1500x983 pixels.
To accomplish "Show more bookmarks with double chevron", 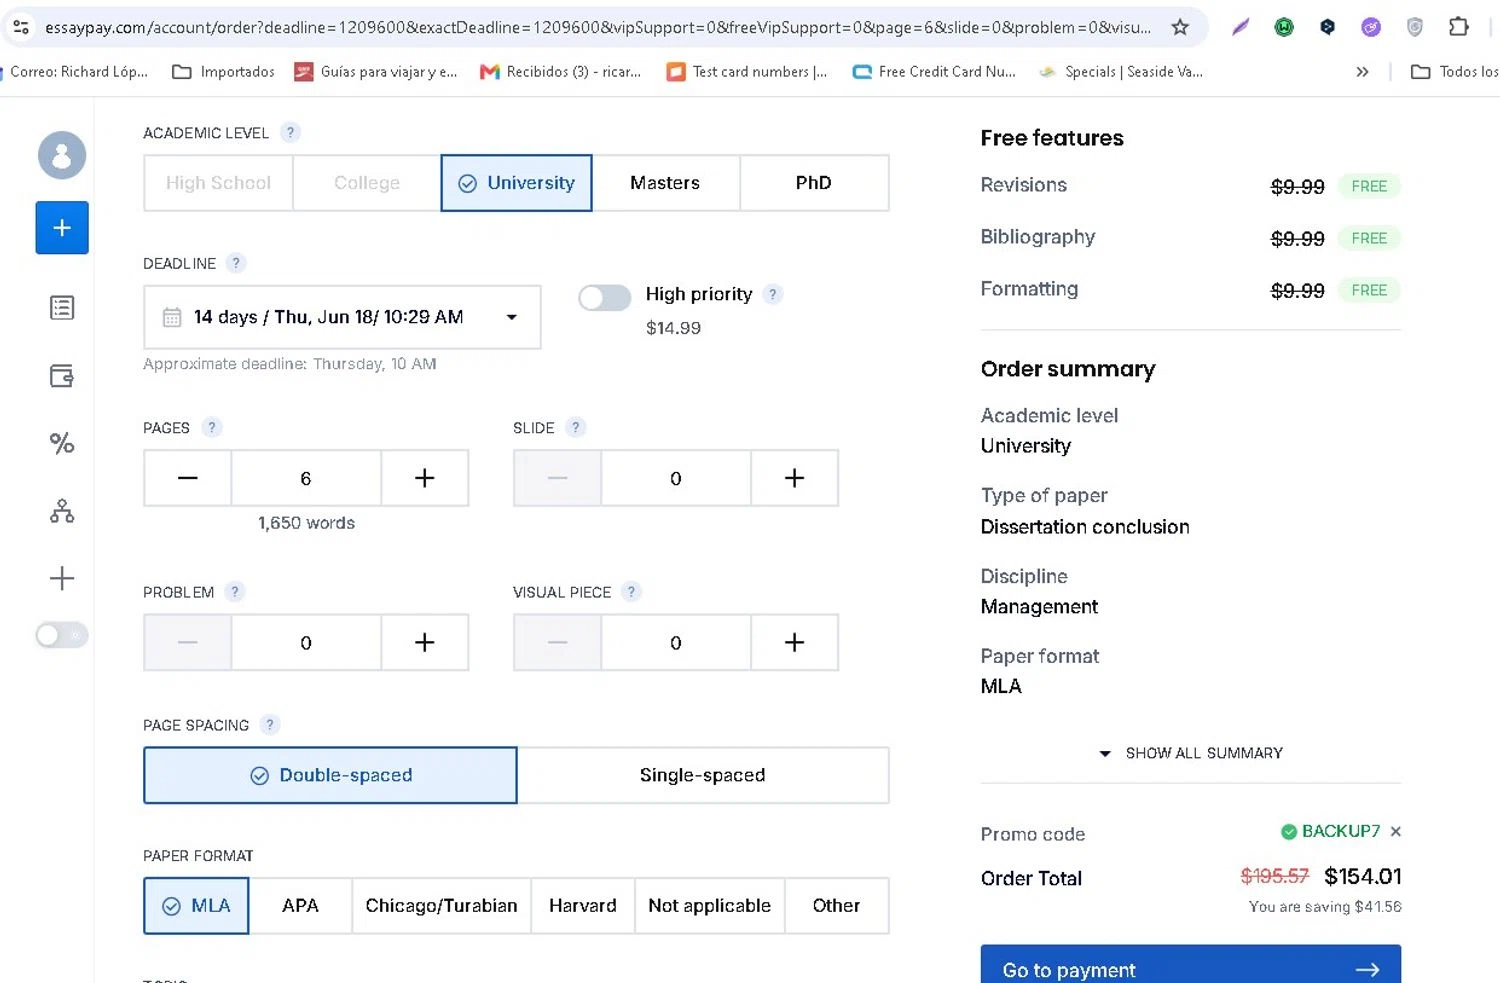I will (x=1362, y=72).
